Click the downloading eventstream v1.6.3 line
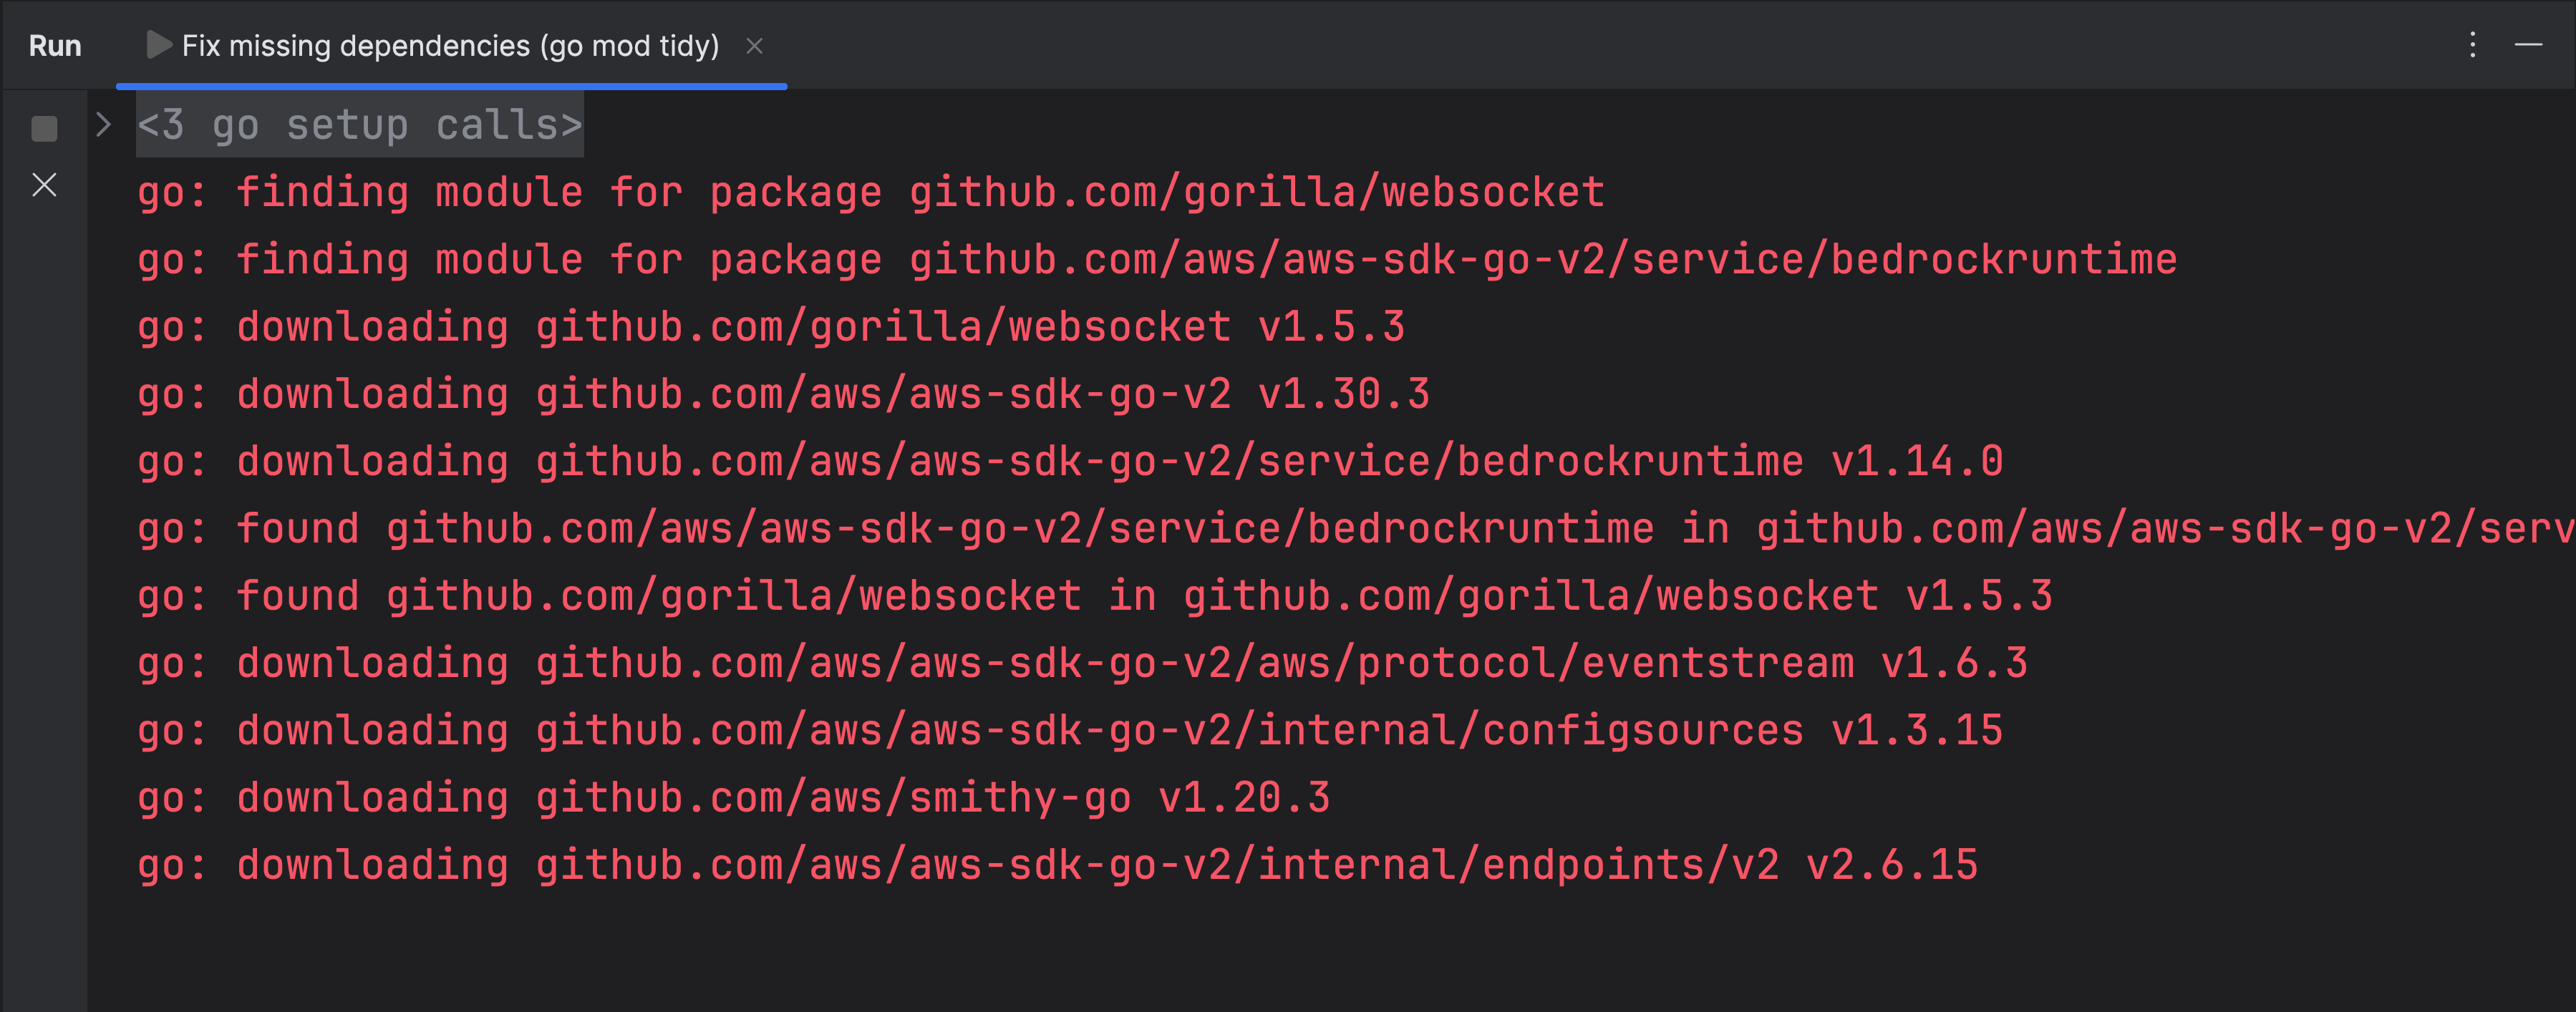Image resolution: width=2576 pixels, height=1012 pixels. coord(1081,664)
